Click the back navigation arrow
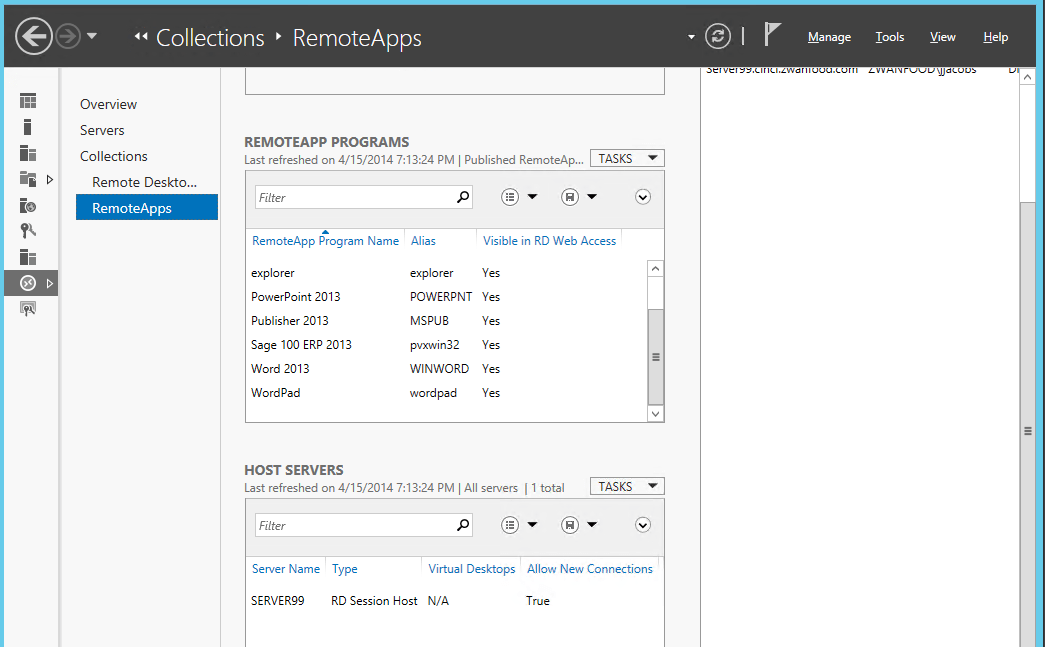 (34, 37)
